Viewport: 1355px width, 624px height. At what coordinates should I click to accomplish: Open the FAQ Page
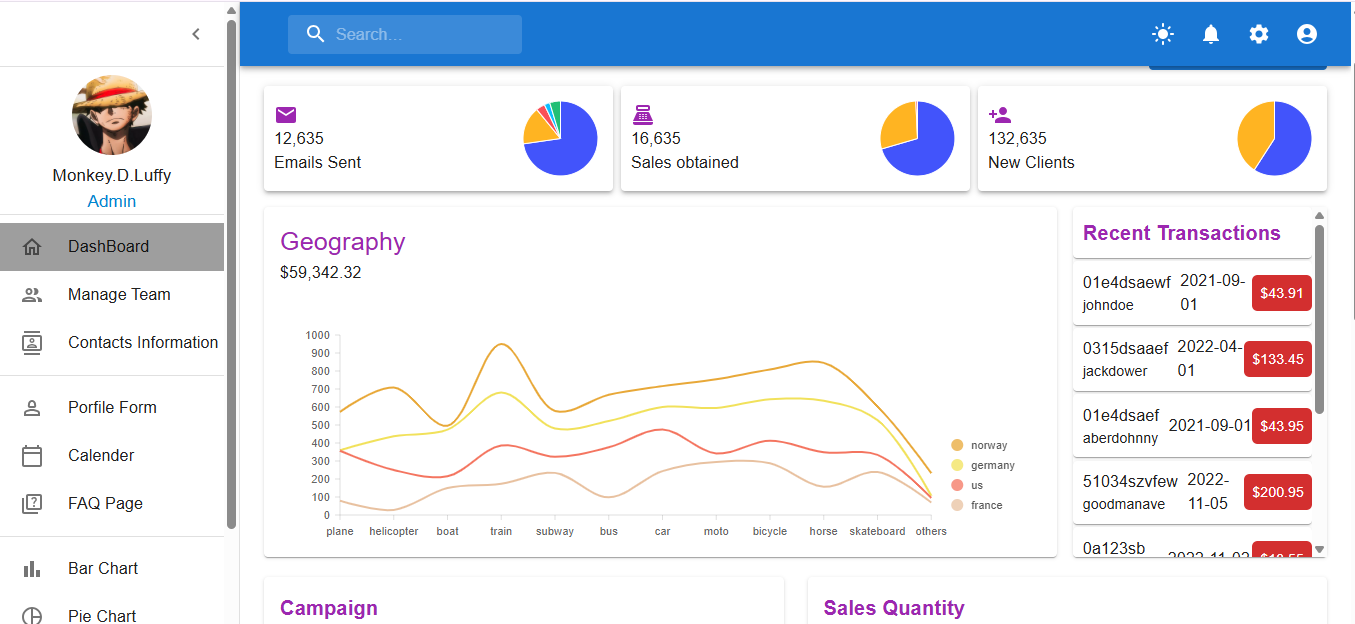(104, 503)
